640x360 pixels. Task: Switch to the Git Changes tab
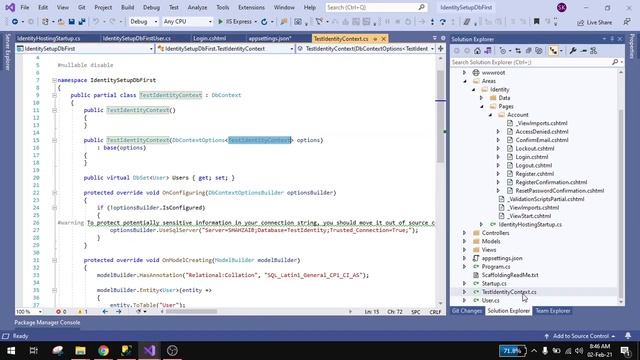[x=467, y=311]
